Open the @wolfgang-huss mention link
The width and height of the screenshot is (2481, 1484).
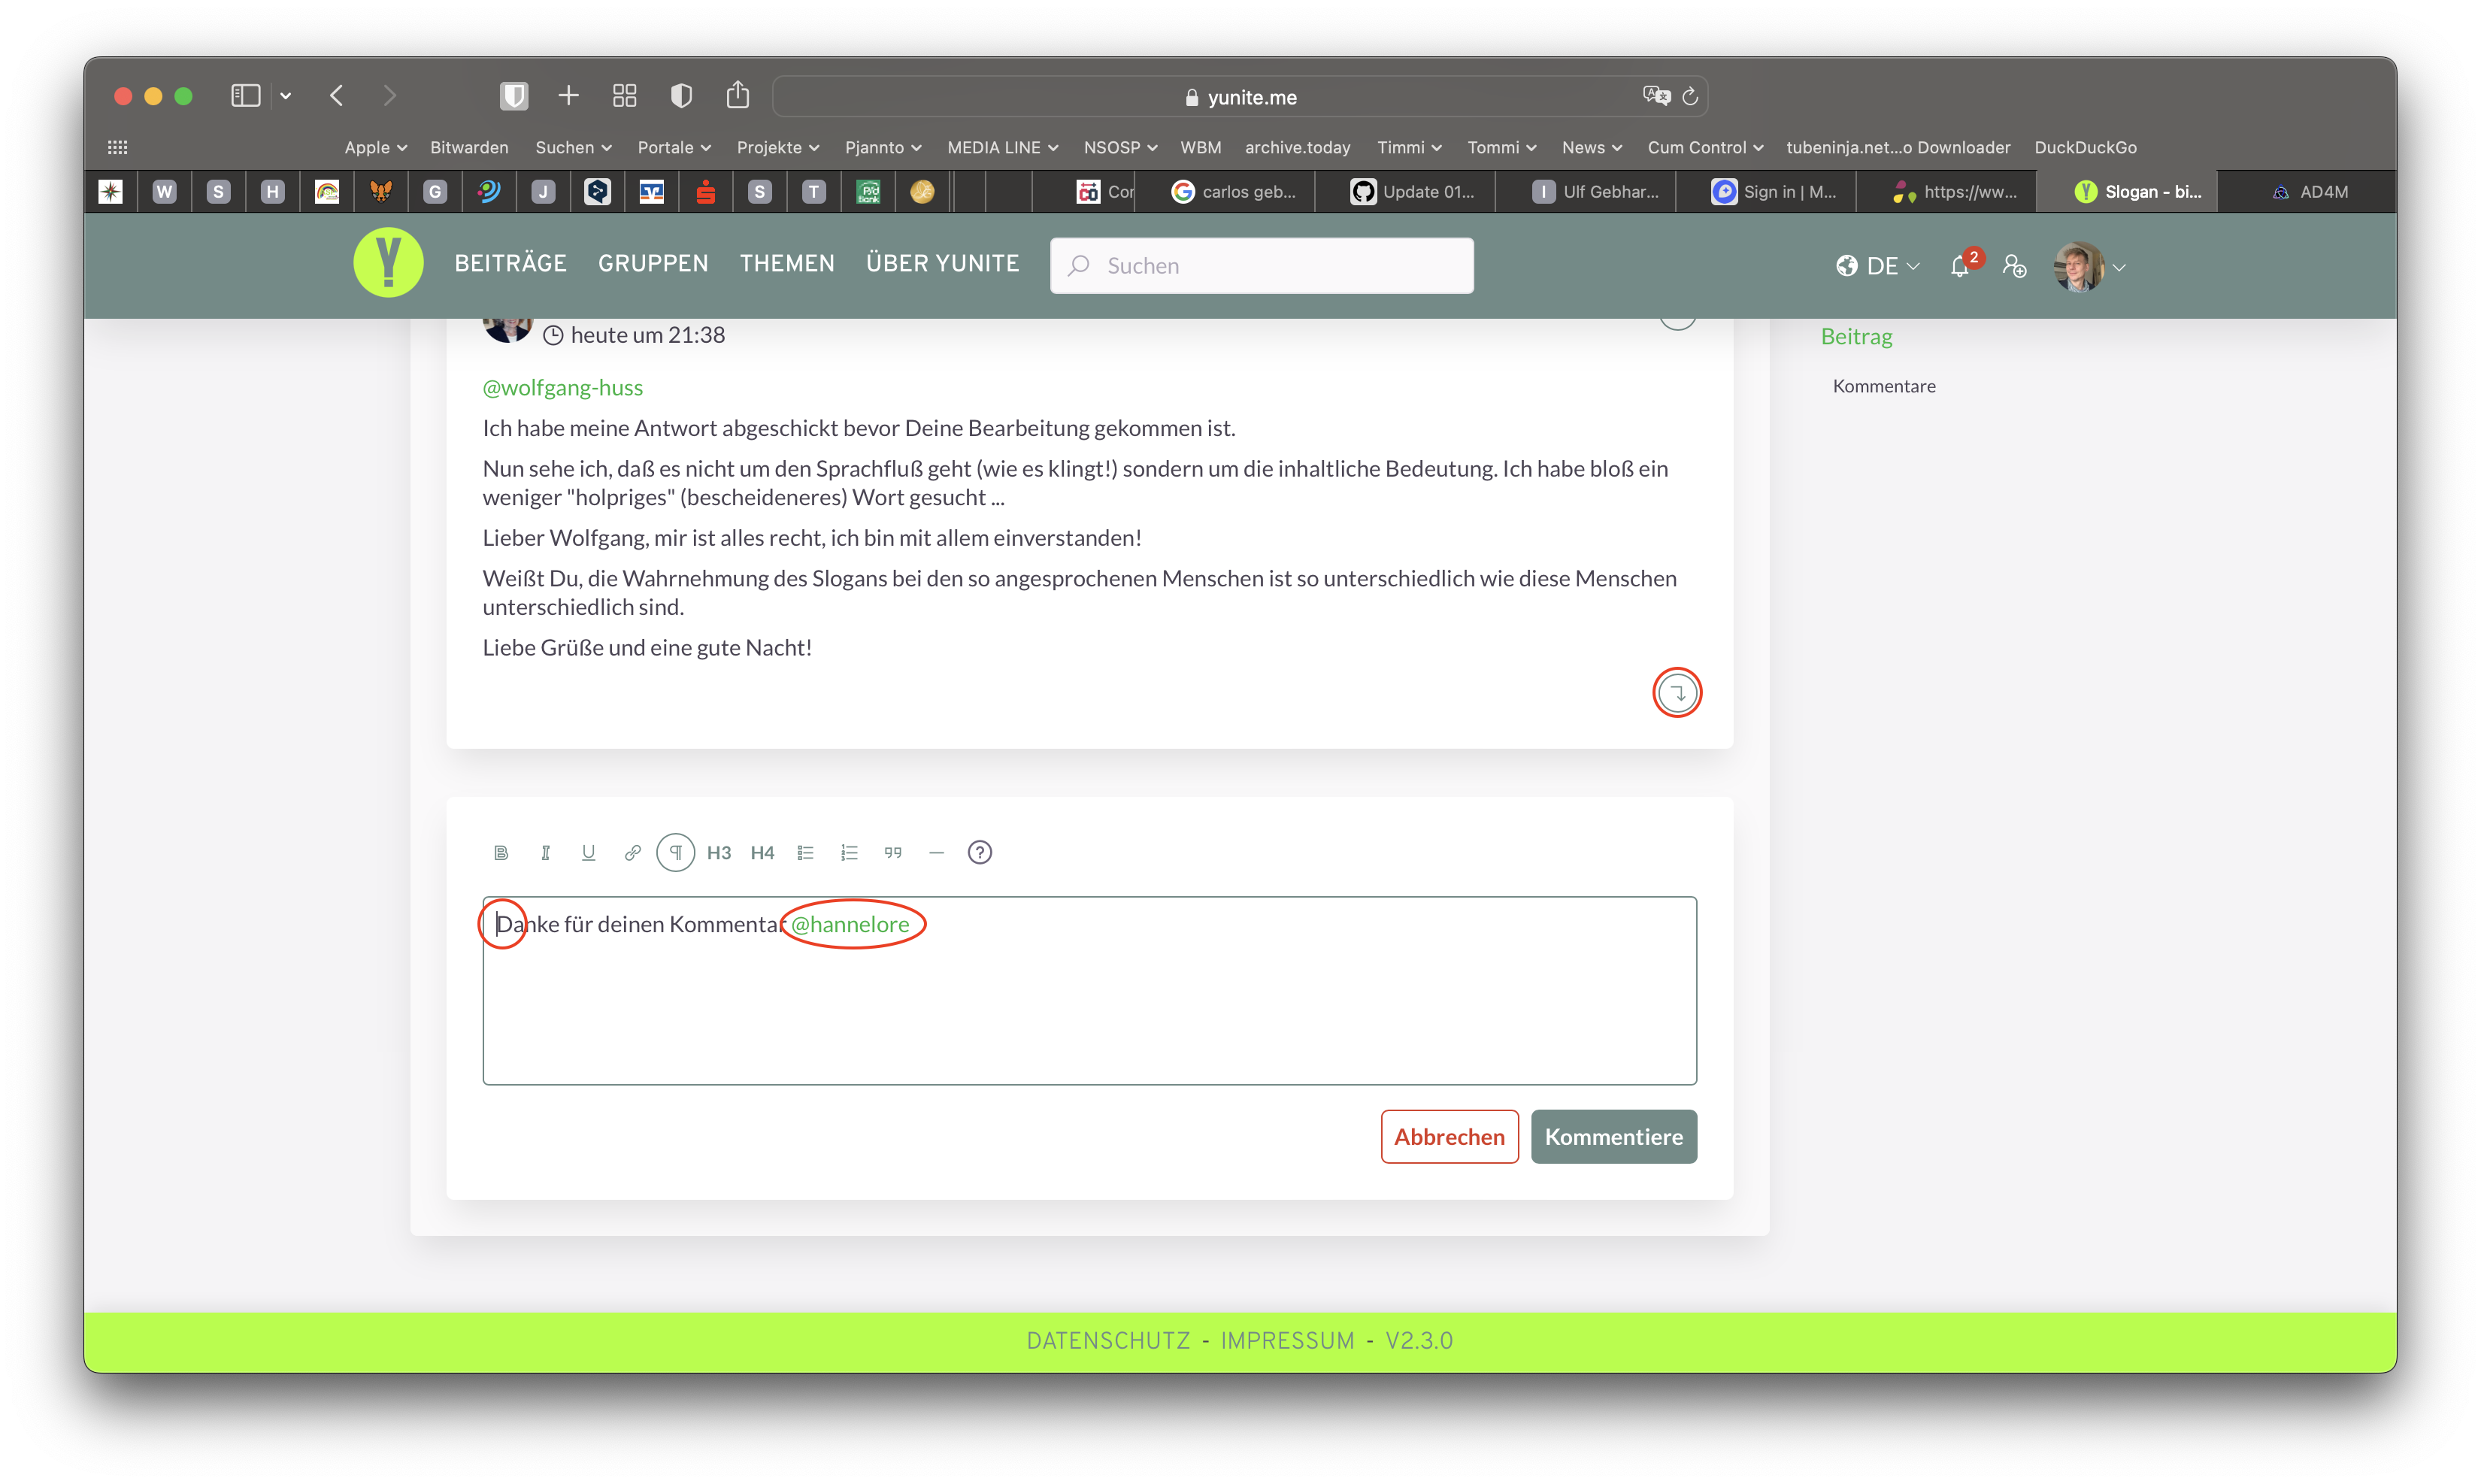point(562,387)
